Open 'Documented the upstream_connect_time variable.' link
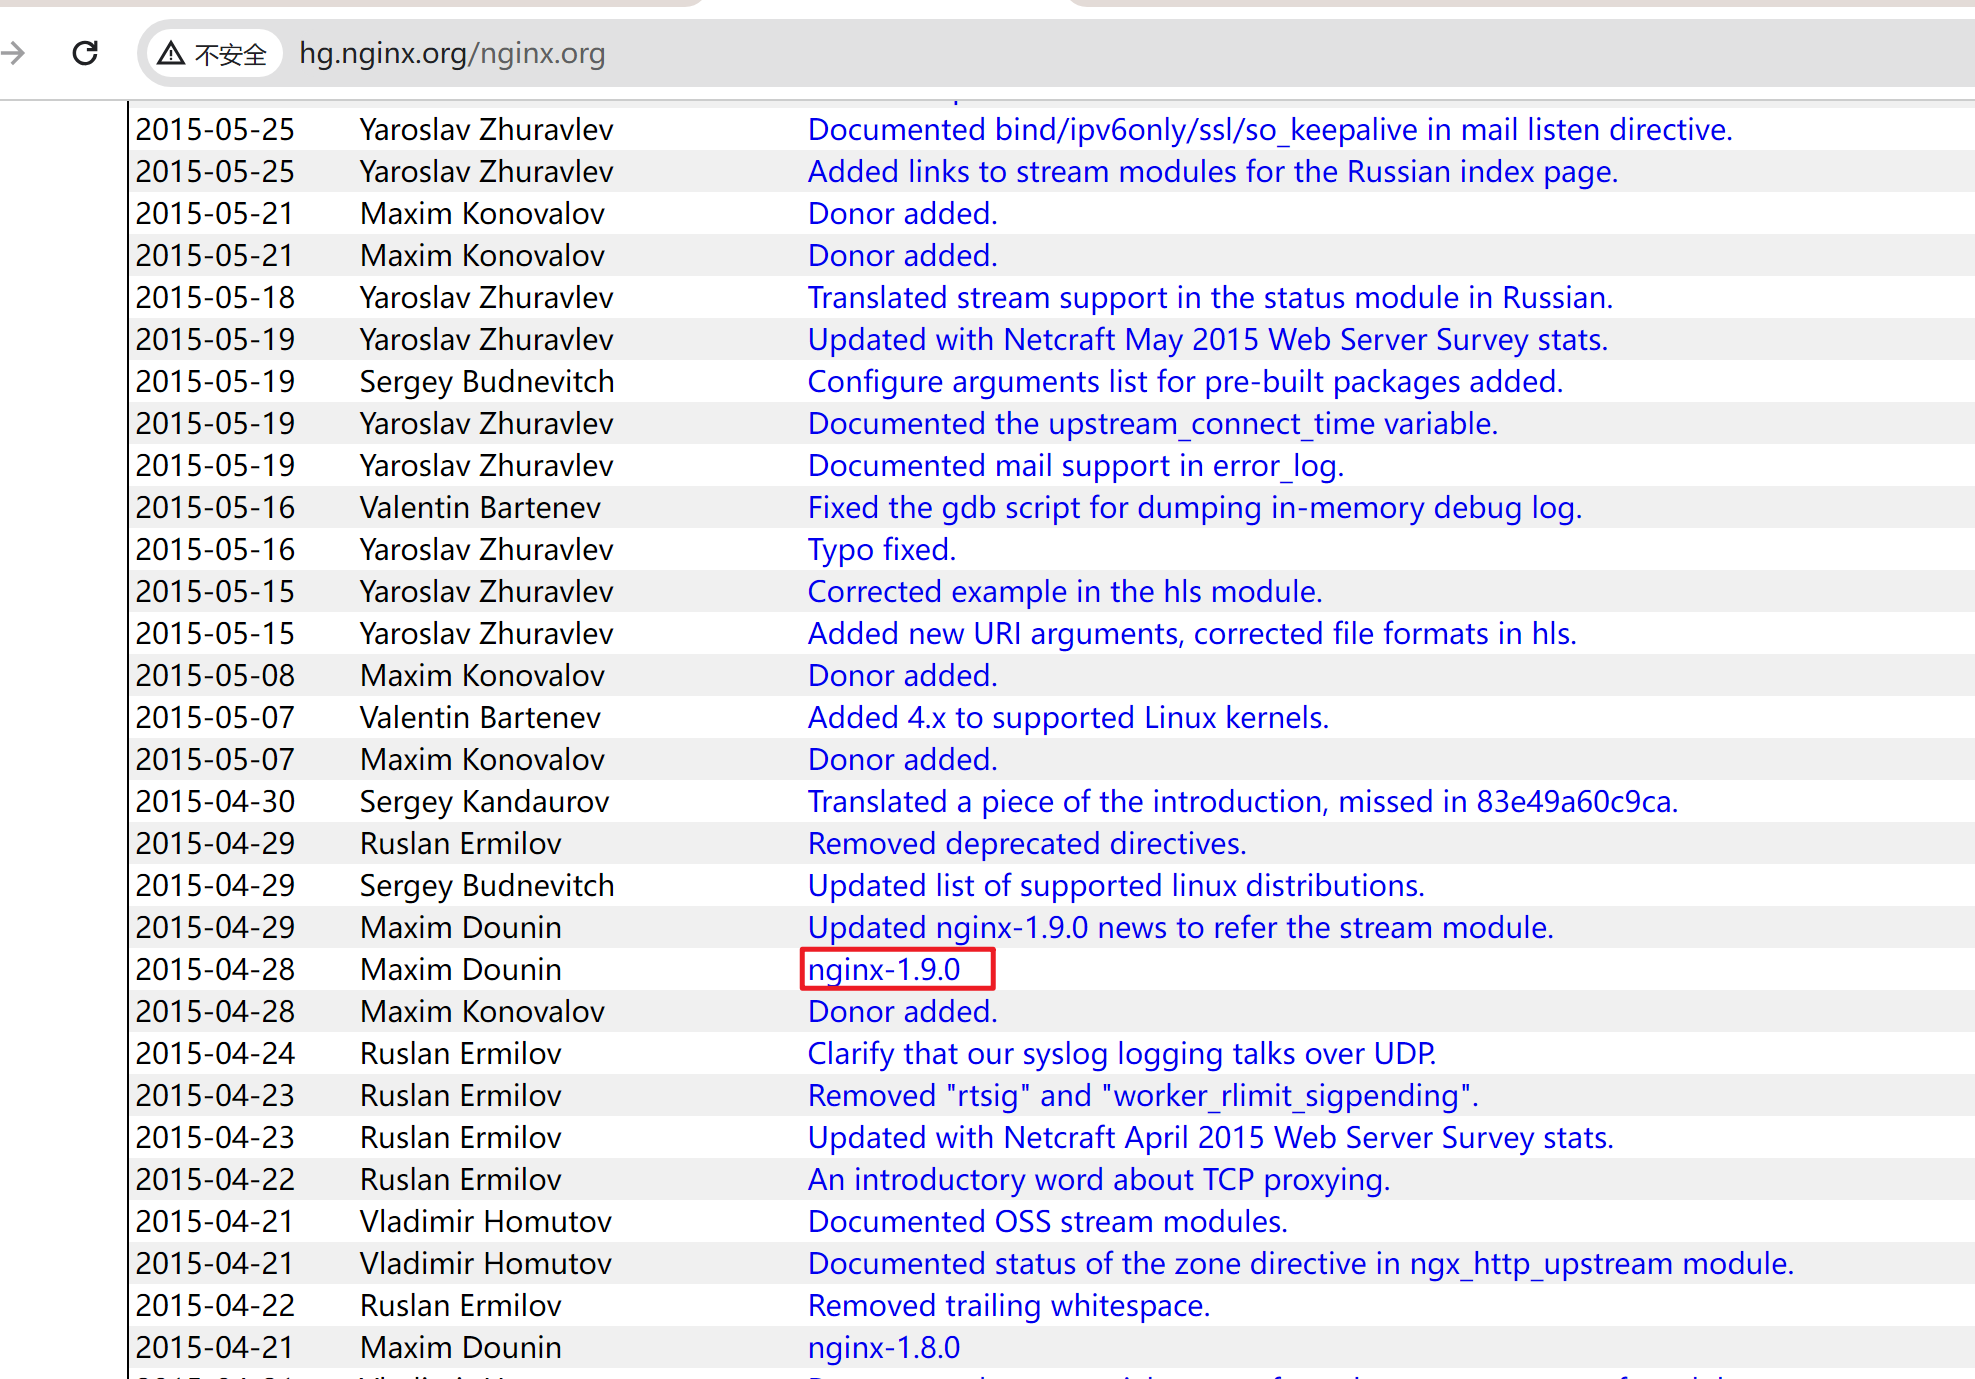 1152,423
